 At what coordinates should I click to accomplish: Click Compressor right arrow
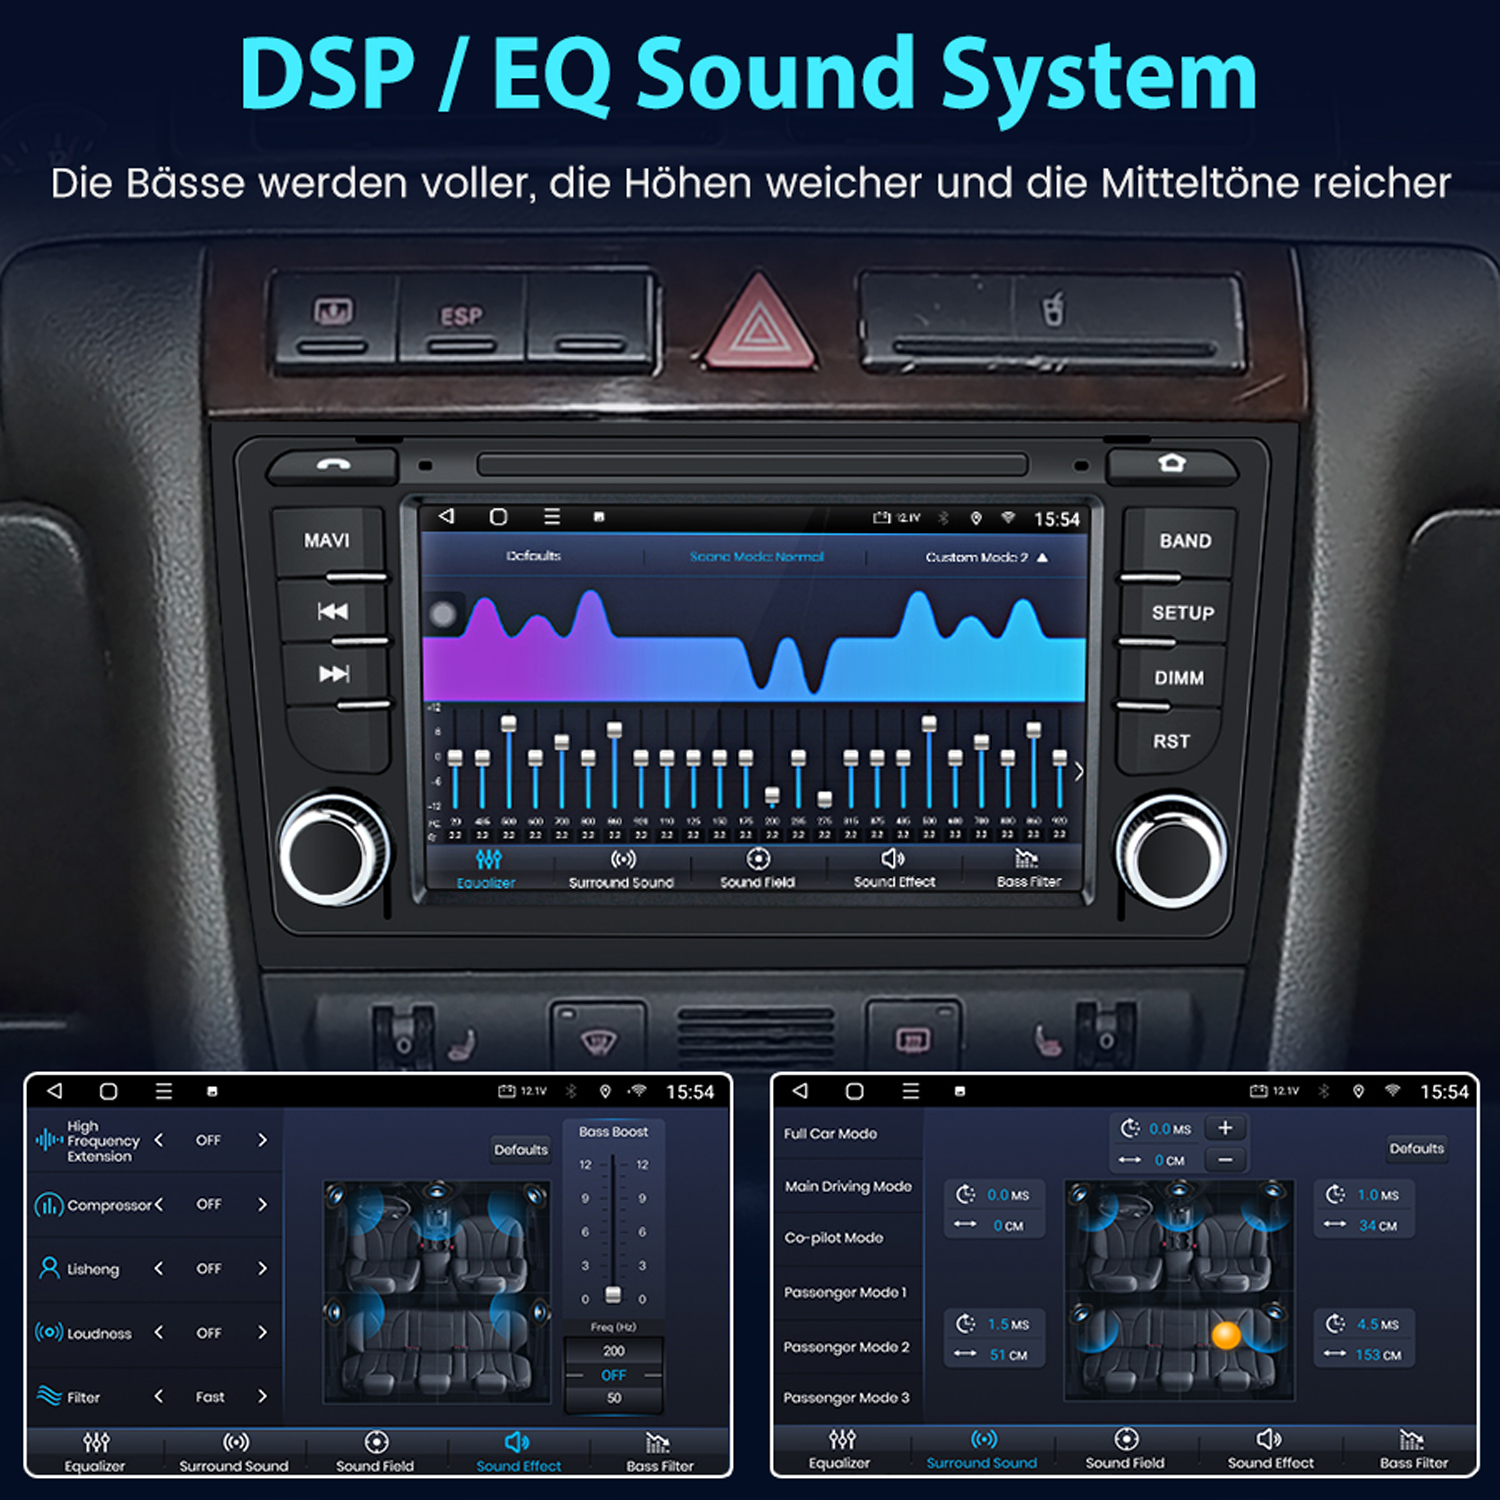(262, 1204)
